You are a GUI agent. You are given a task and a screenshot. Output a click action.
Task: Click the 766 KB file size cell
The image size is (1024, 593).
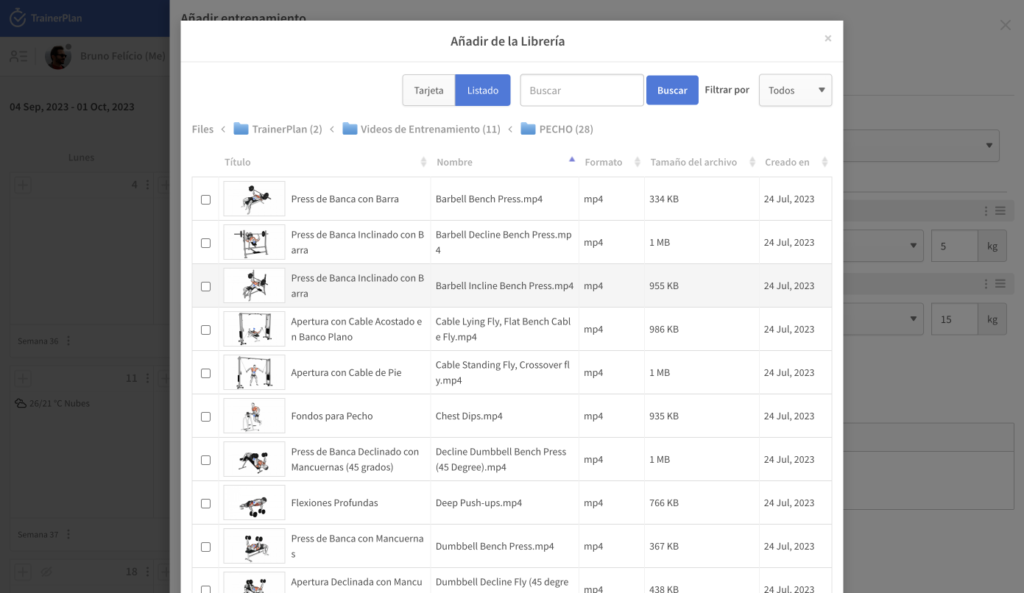[x=664, y=503]
